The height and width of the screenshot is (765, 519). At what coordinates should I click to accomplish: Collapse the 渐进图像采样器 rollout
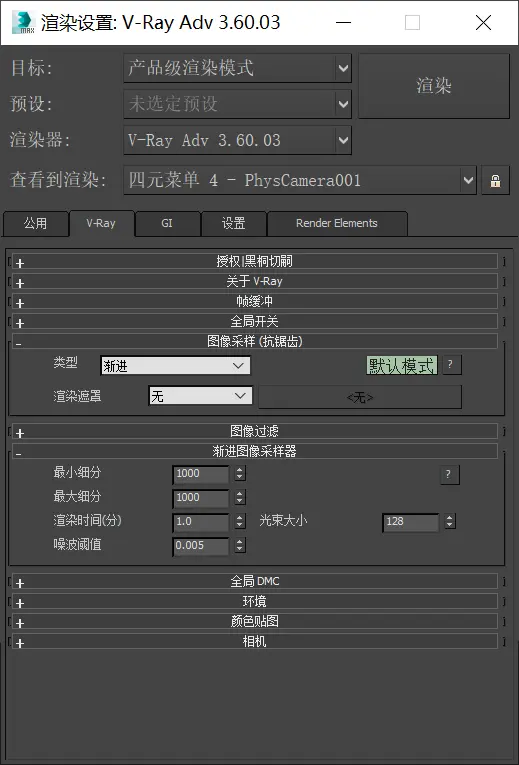pyautogui.click(x=255, y=451)
